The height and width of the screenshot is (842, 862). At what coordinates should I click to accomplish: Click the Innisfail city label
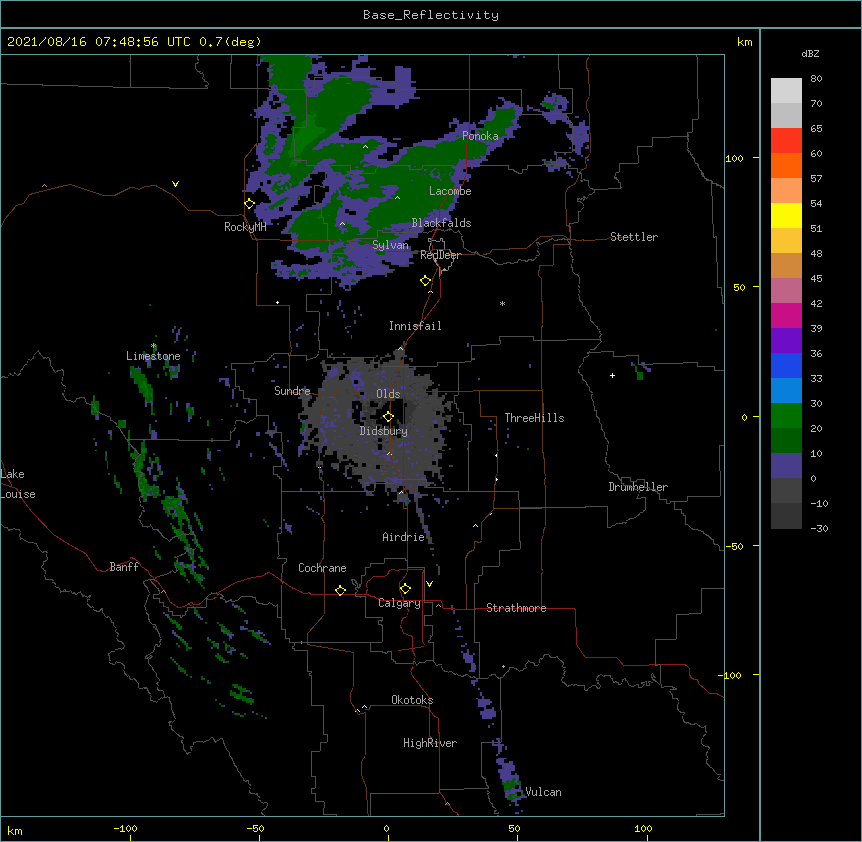pyautogui.click(x=415, y=326)
